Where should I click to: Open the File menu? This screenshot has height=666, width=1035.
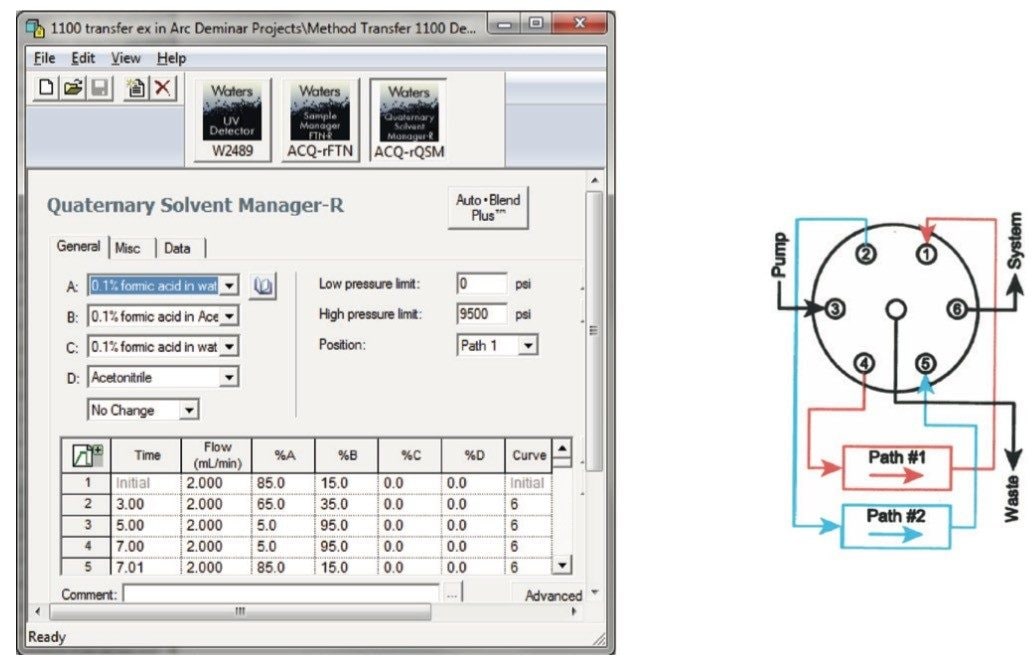[44, 58]
